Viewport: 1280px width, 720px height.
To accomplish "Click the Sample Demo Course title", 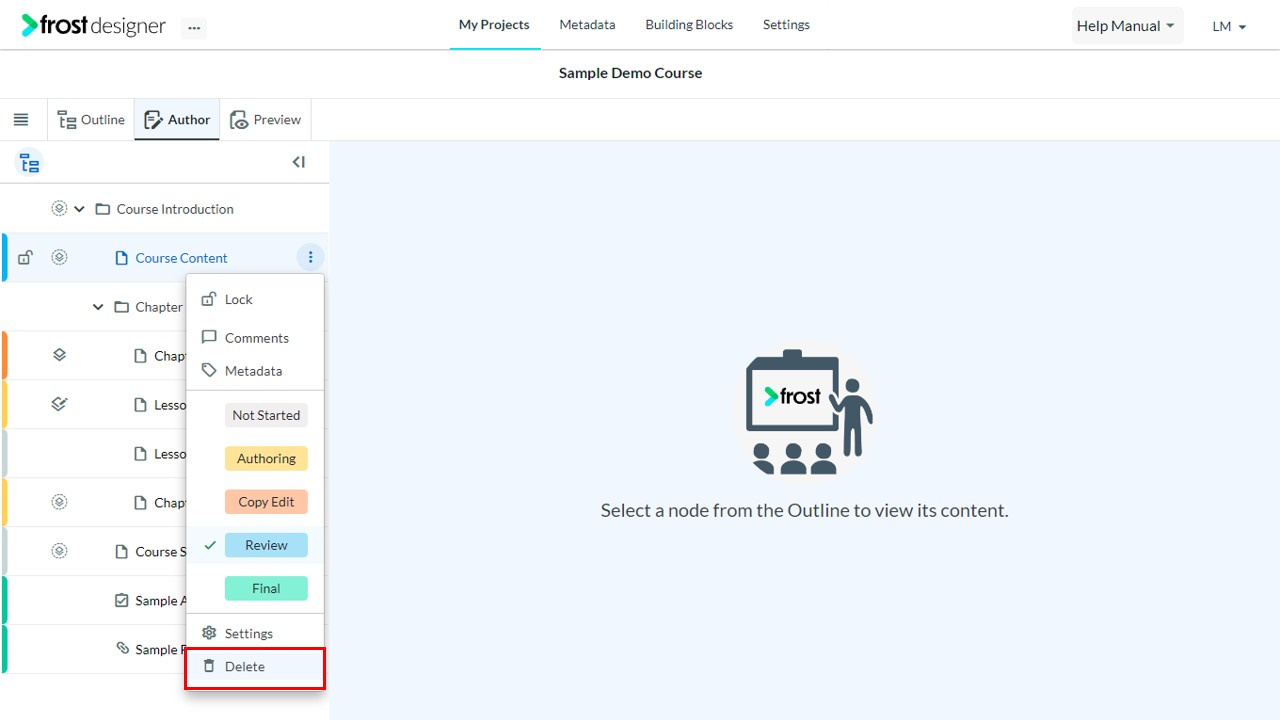I will click(630, 73).
